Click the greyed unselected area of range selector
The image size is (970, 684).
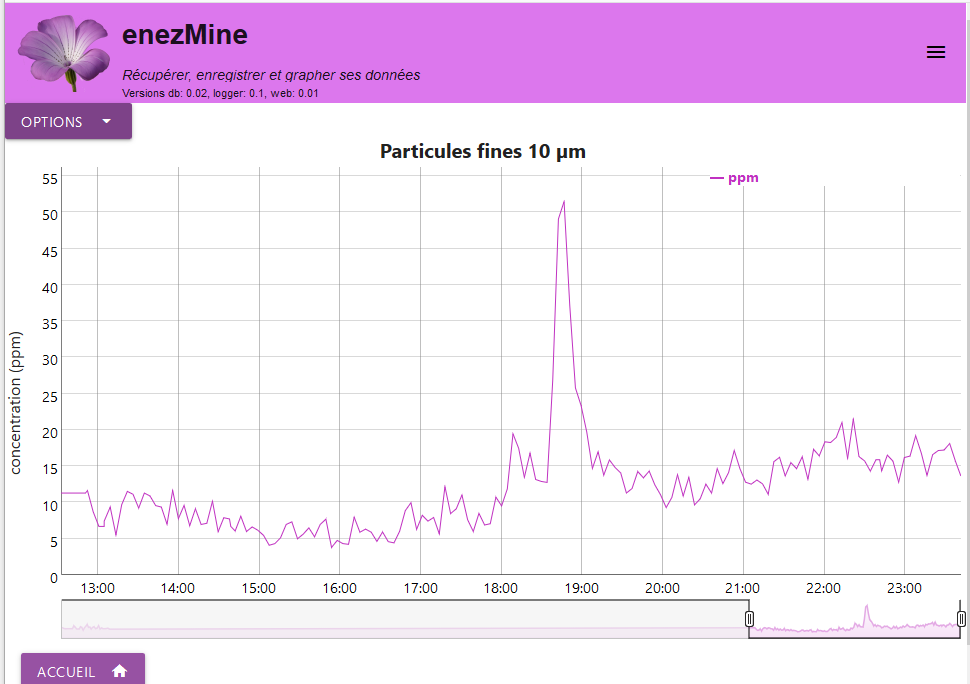400,619
